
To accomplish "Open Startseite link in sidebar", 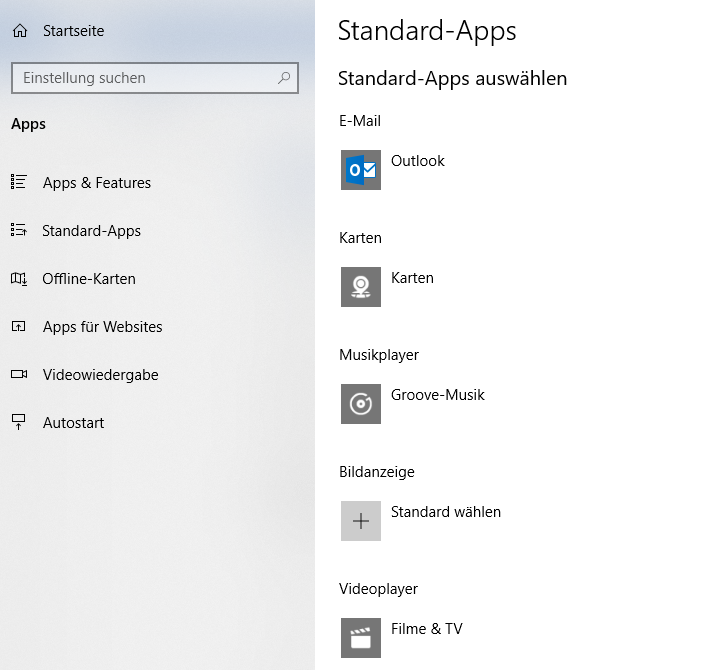I will click(73, 31).
